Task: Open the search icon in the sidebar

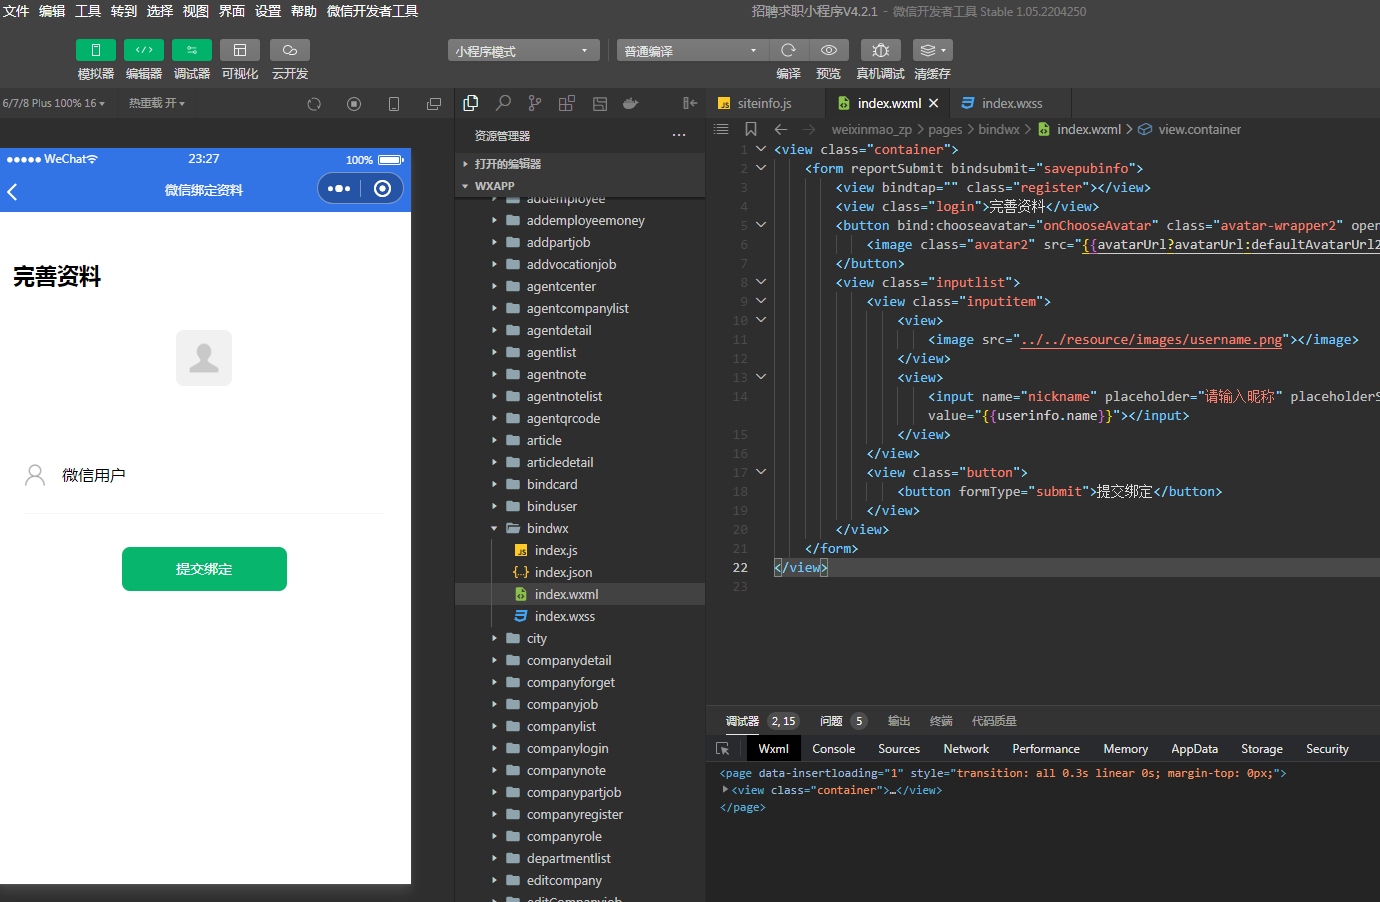Action: (x=503, y=103)
